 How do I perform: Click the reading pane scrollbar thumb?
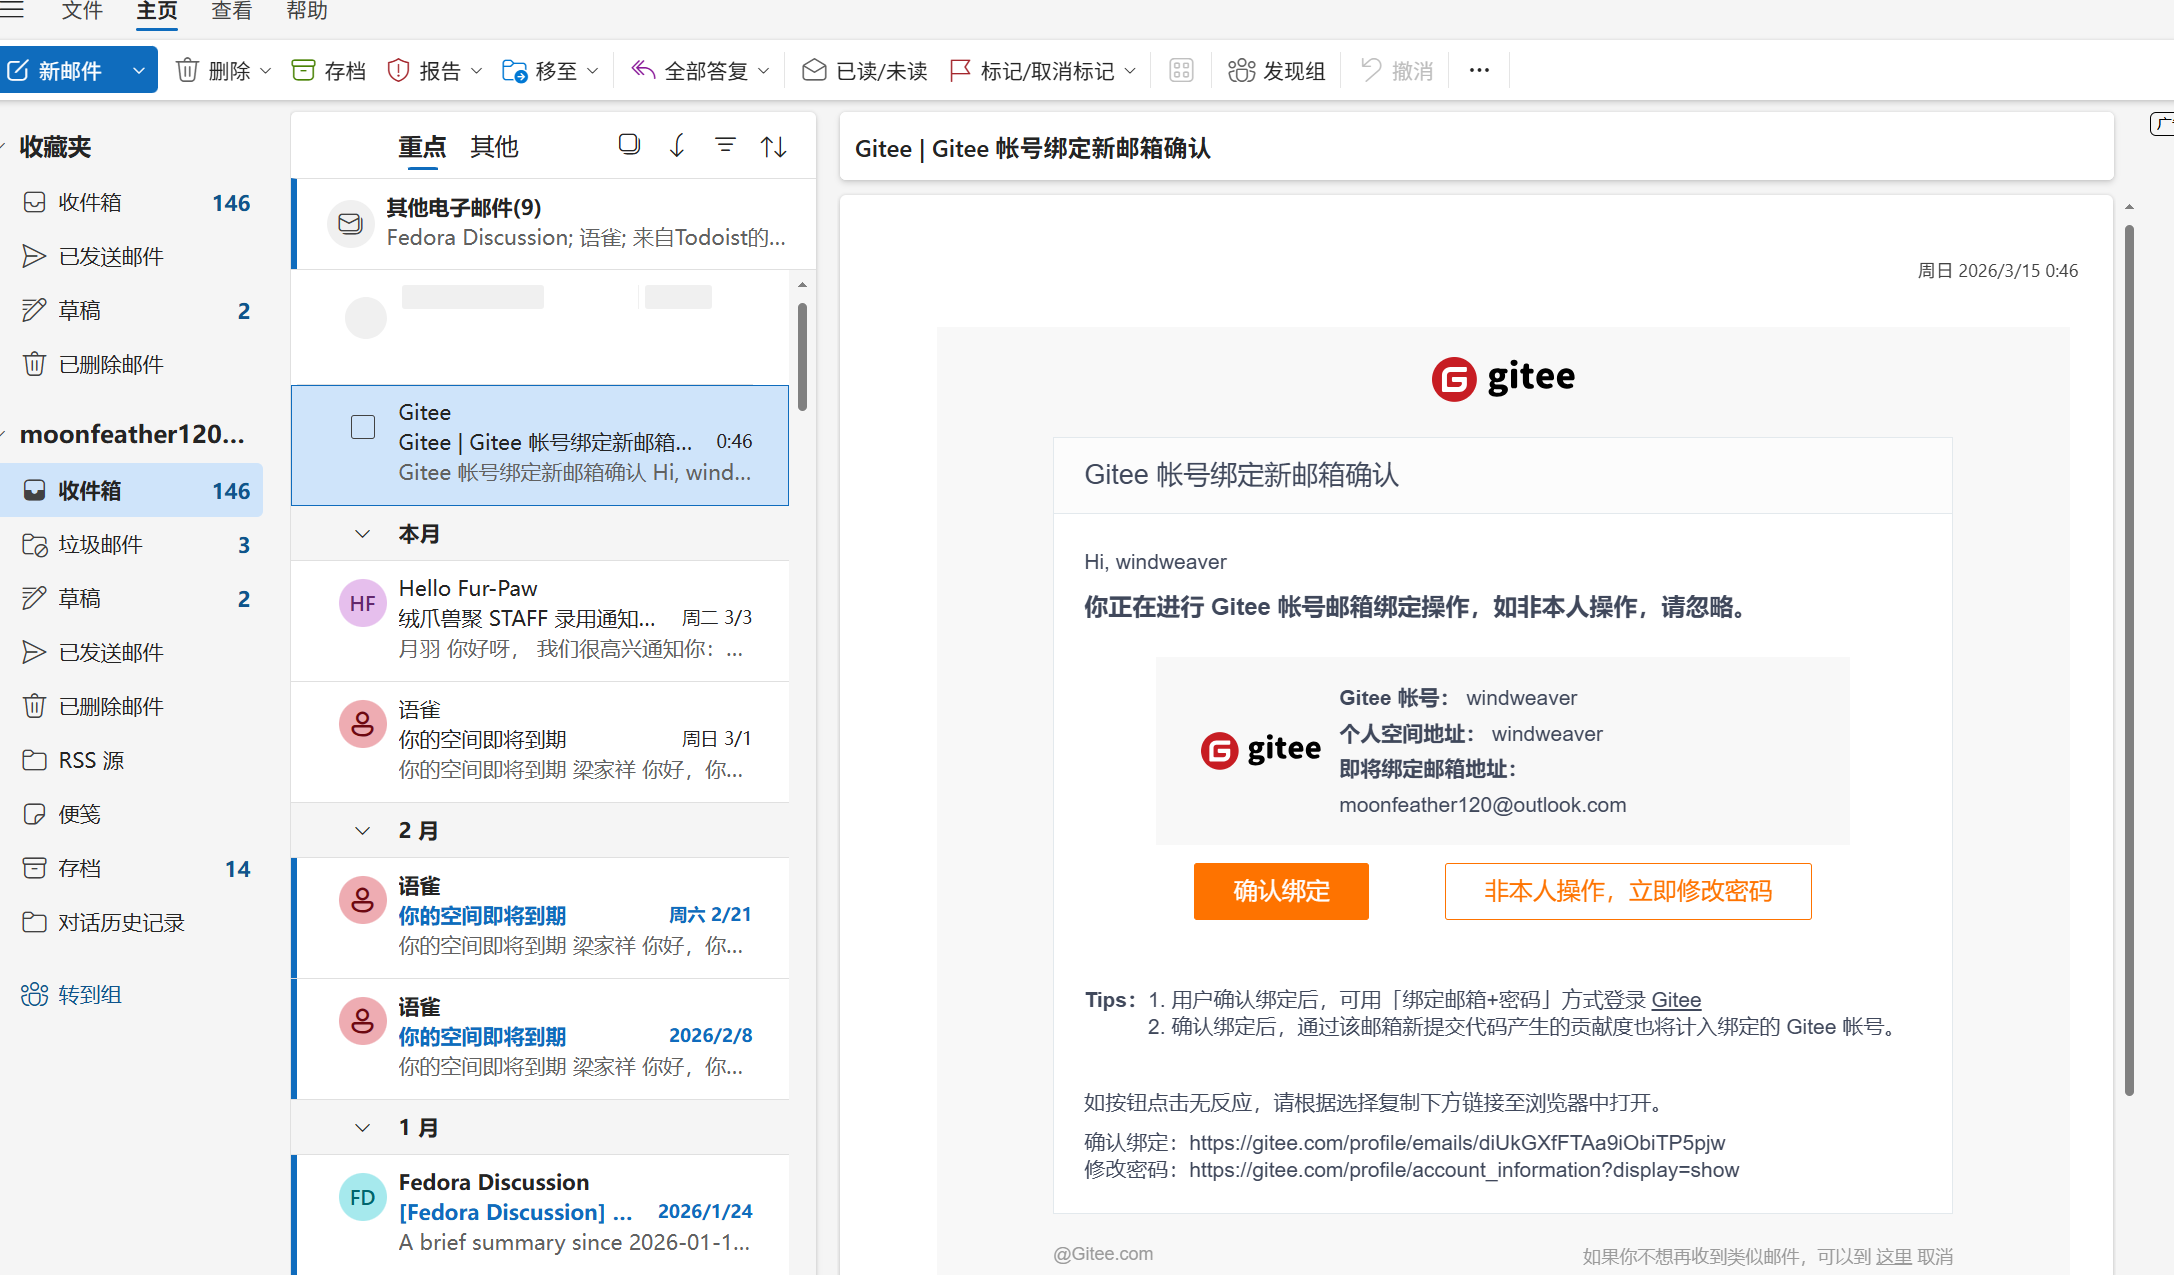point(2129,660)
